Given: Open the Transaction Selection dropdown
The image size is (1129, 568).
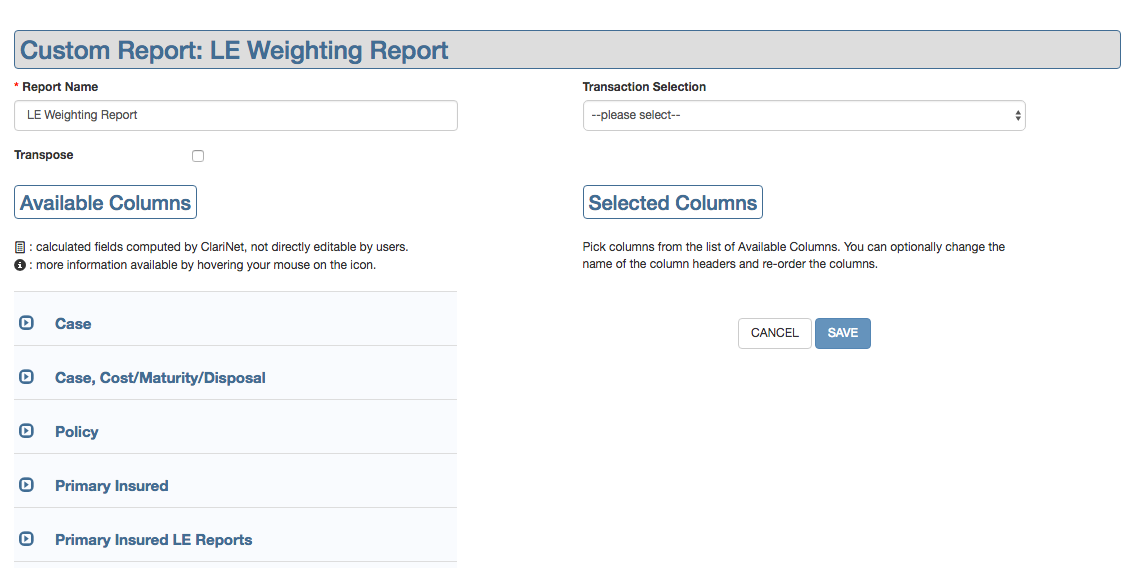Looking at the screenshot, I should (804, 115).
